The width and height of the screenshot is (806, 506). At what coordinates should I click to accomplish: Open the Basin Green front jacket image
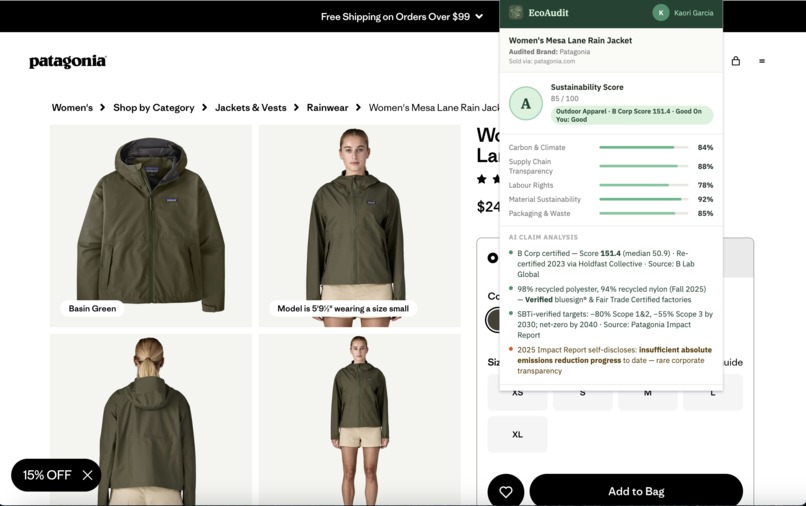[x=151, y=226]
